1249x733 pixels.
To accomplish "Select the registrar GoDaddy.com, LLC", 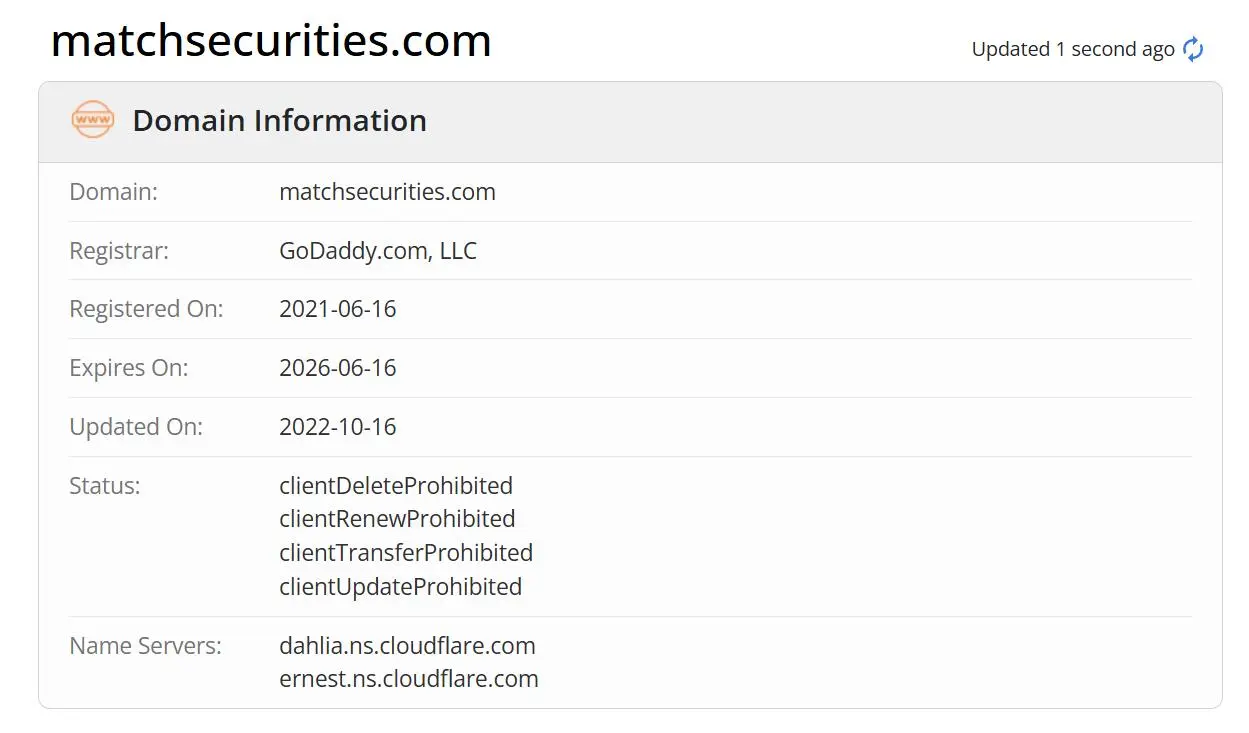I will (378, 251).
